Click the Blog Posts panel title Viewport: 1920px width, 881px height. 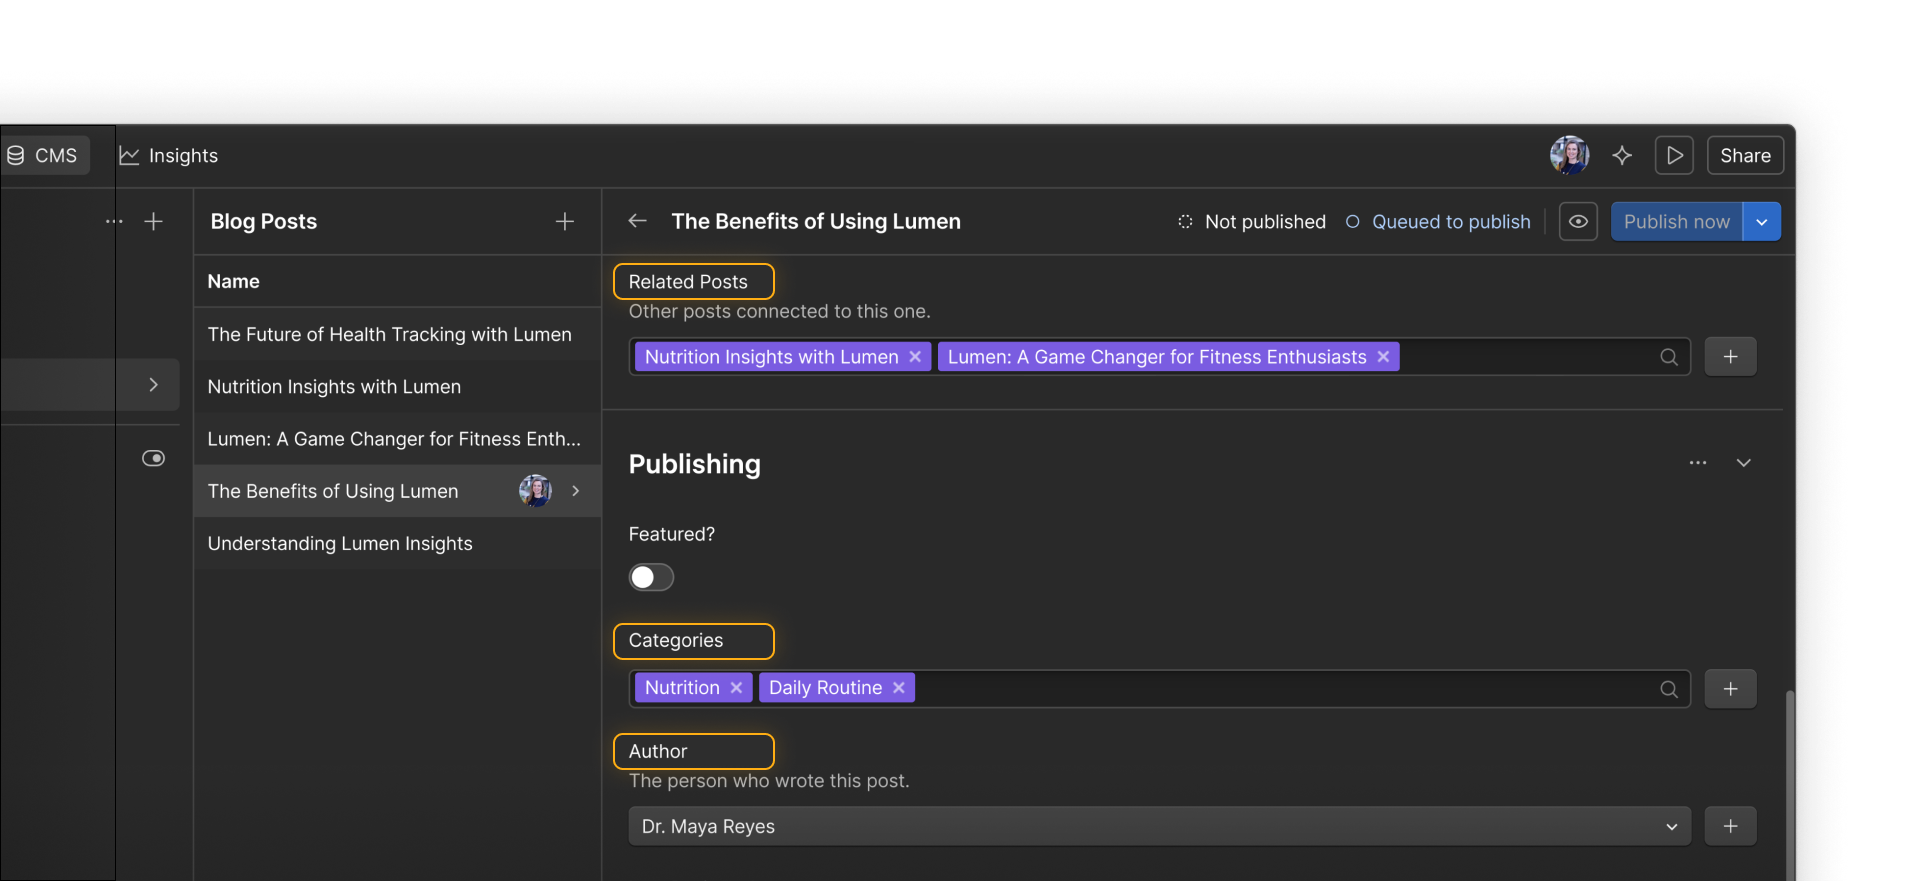pyautogui.click(x=264, y=222)
